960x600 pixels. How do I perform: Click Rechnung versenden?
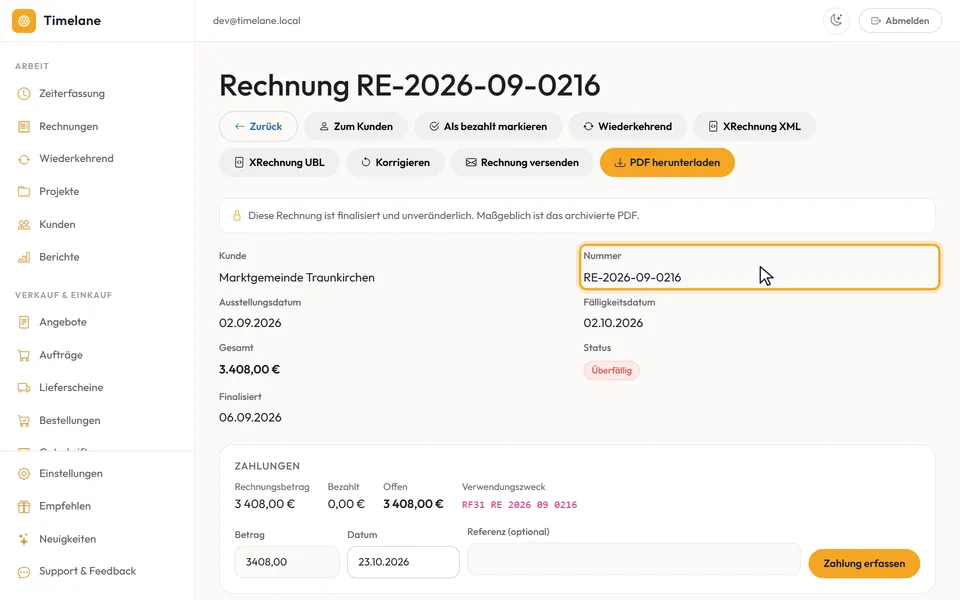(x=522, y=163)
